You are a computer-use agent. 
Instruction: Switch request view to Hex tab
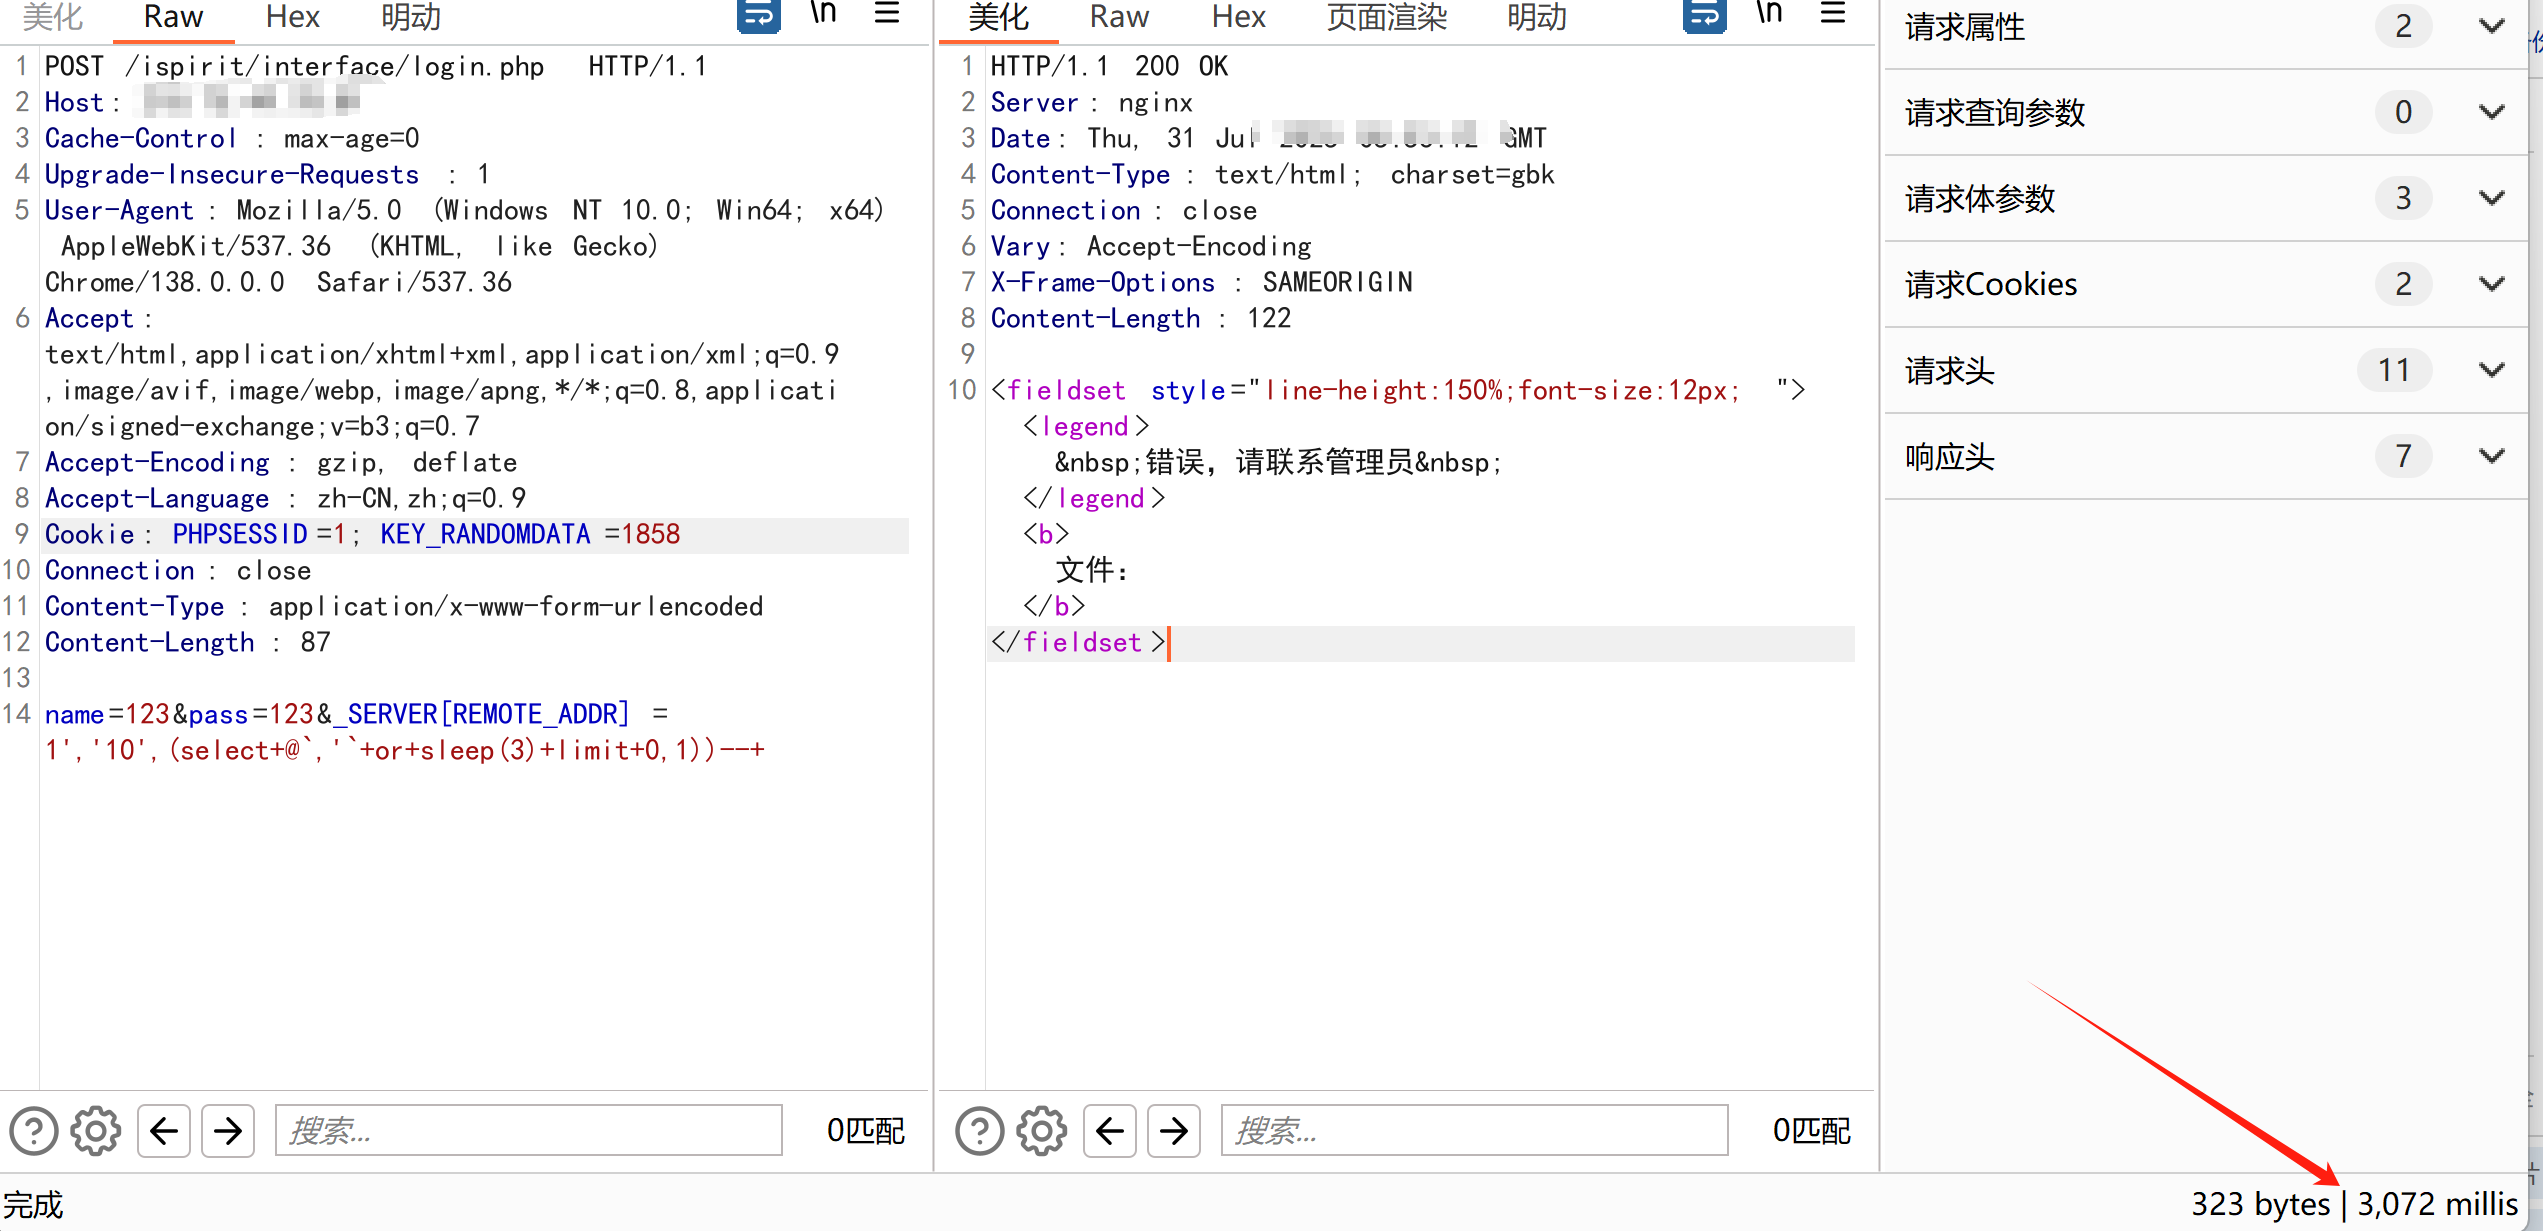292,17
